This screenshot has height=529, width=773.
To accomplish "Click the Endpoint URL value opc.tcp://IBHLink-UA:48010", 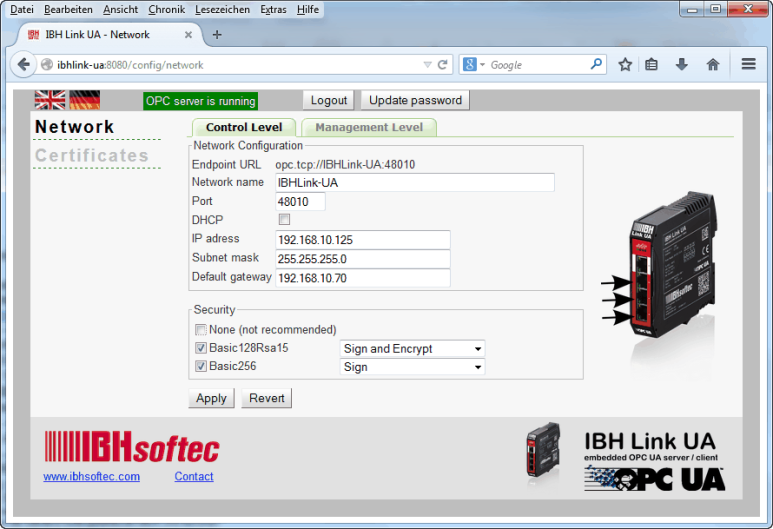I will point(345,164).
